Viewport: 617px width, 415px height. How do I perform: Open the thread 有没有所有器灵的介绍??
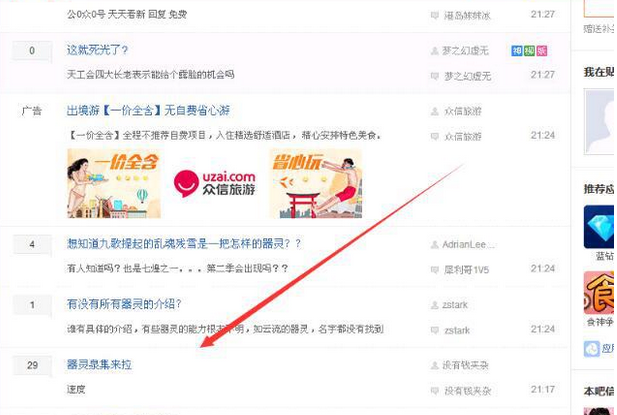pyautogui.click(x=124, y=304)
